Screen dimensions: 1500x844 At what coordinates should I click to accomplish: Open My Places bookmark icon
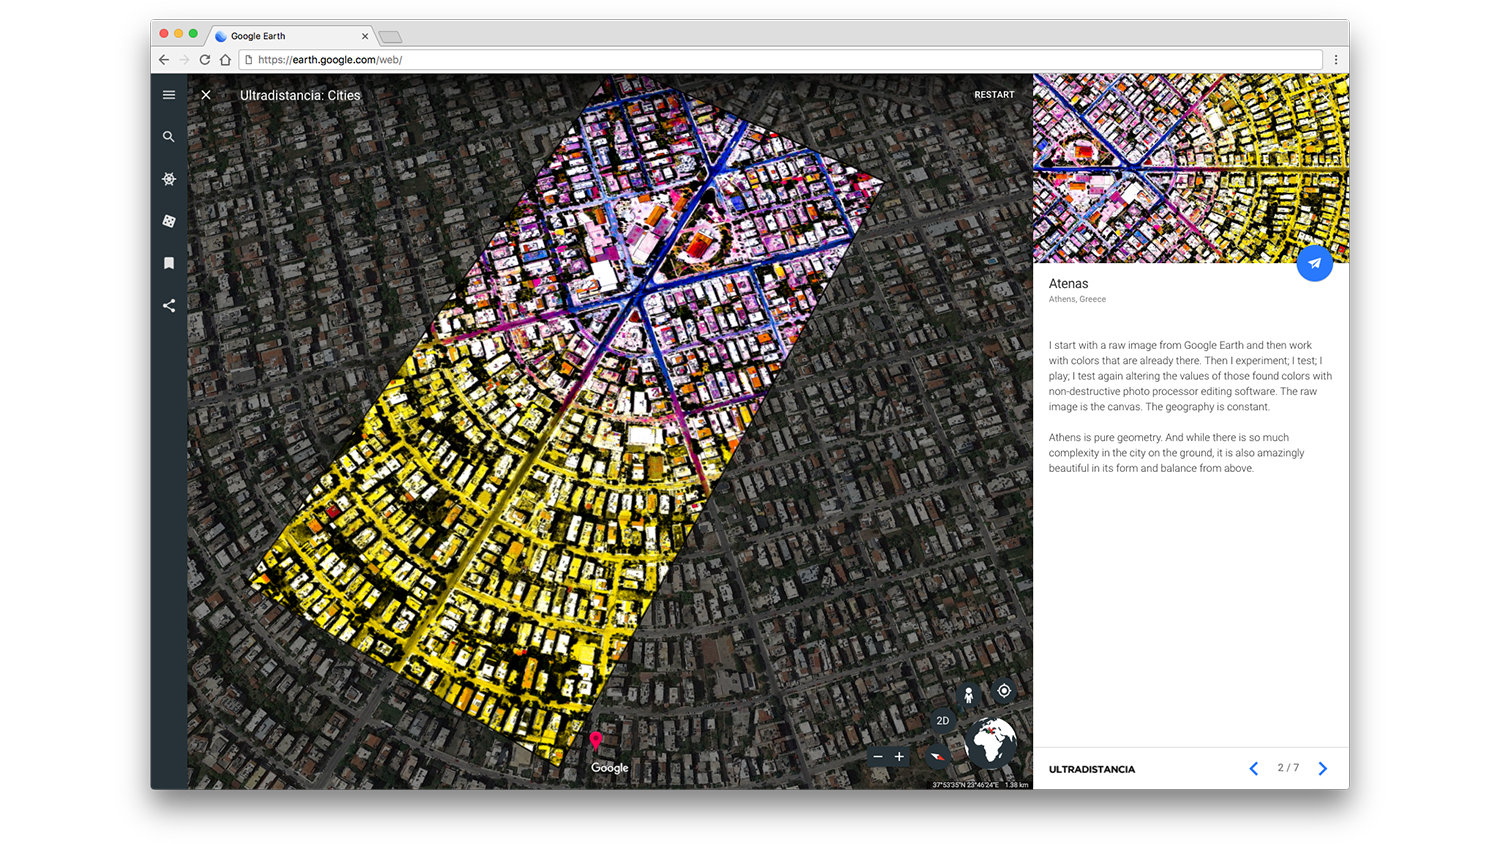pyautogui.click(x=169, y=263)
